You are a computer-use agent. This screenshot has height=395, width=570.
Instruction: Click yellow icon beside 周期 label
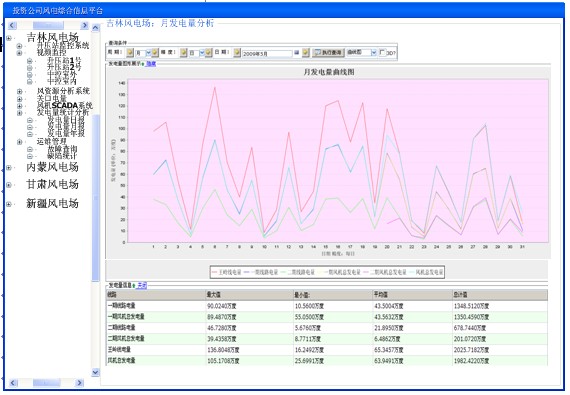(x=130, y=53)
